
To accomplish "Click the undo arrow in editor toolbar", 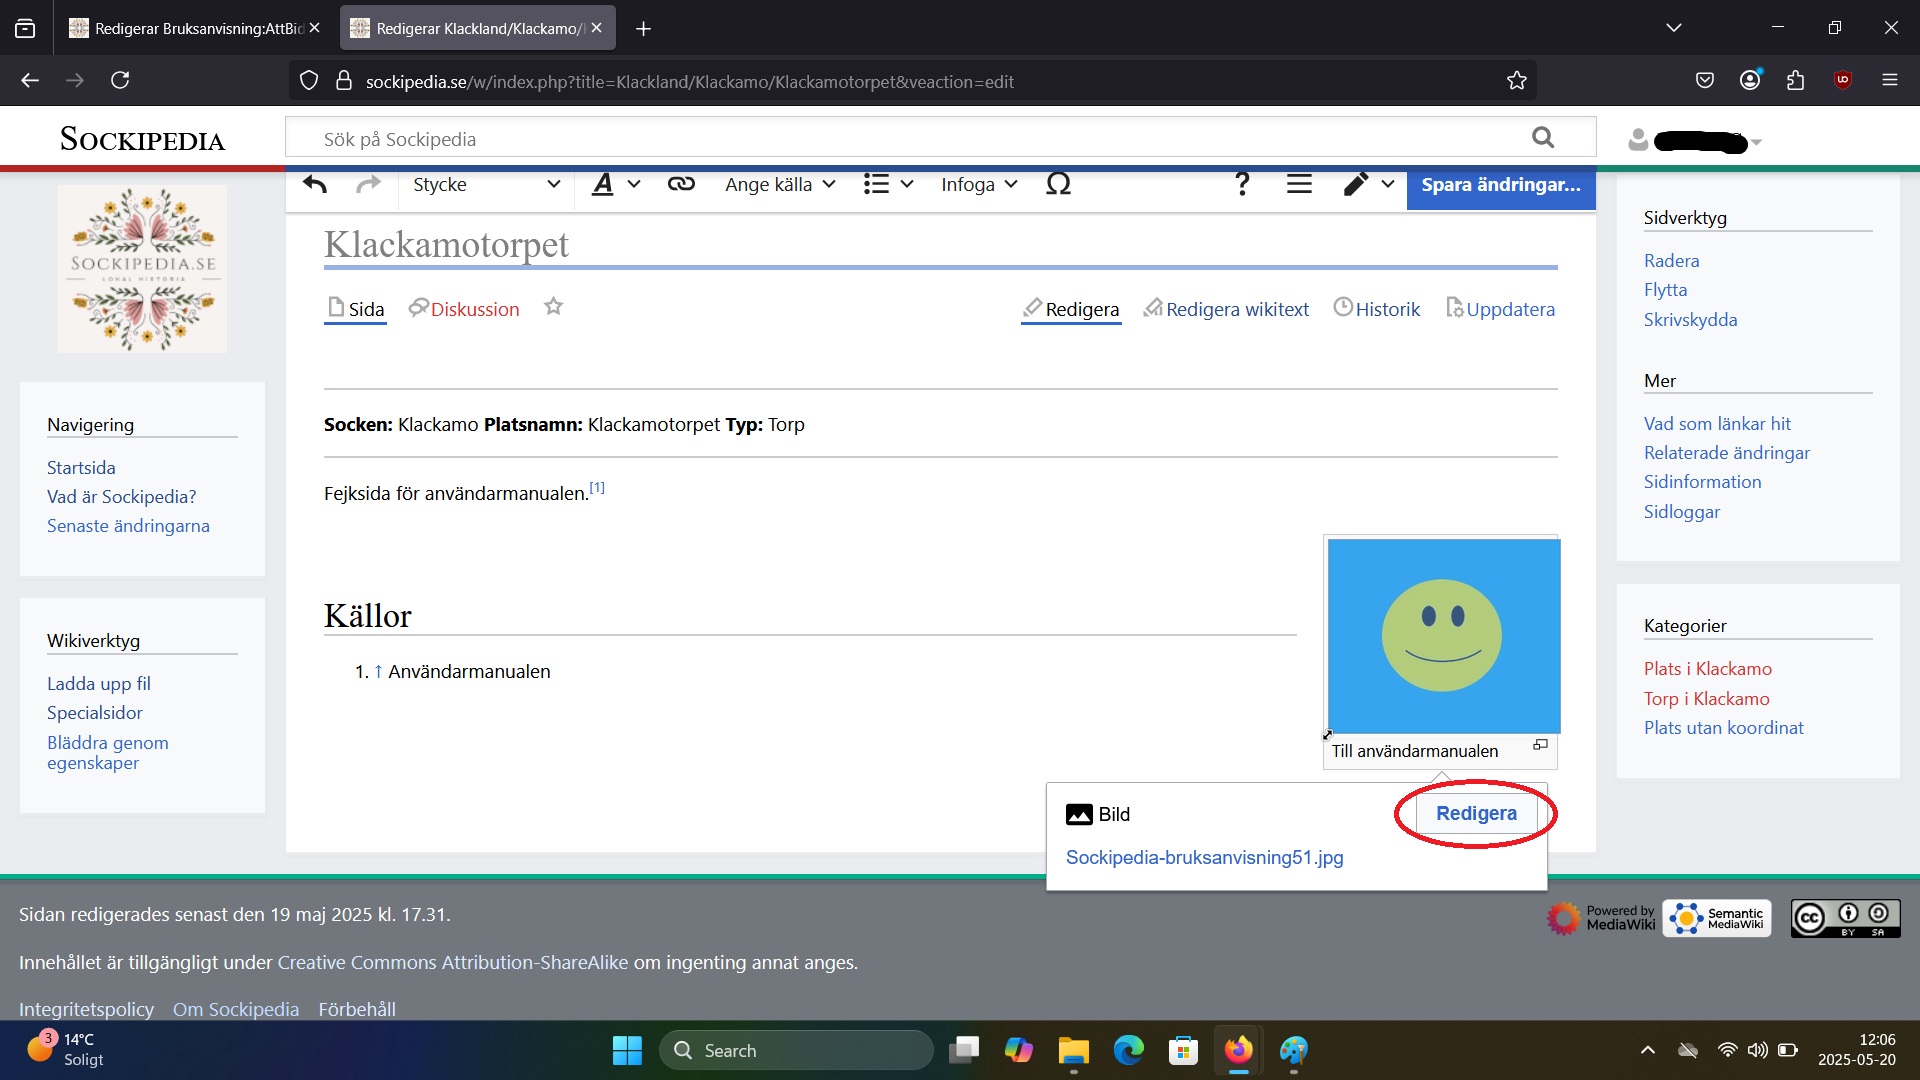I will (315, 185).
